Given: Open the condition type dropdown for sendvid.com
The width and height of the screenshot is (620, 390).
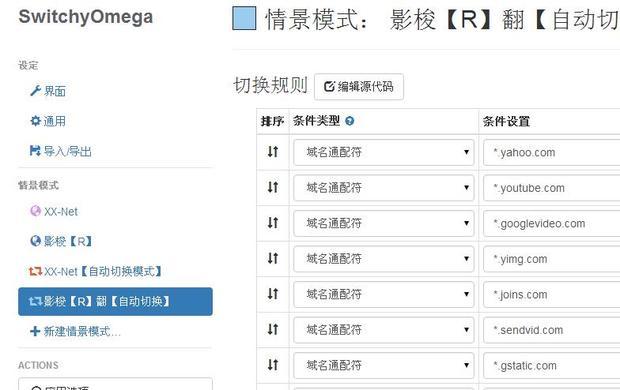Looking at the screenshot, I should (384, 330).
